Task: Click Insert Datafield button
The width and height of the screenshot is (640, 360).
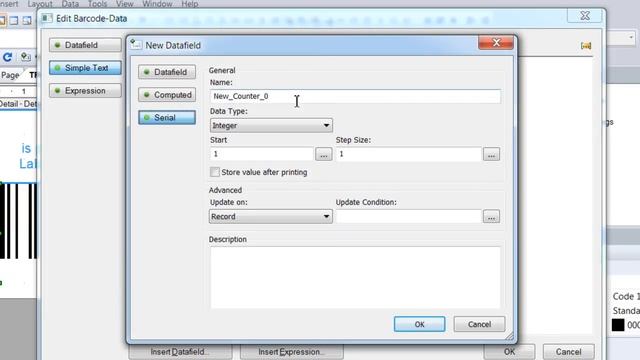Action: 180,352
